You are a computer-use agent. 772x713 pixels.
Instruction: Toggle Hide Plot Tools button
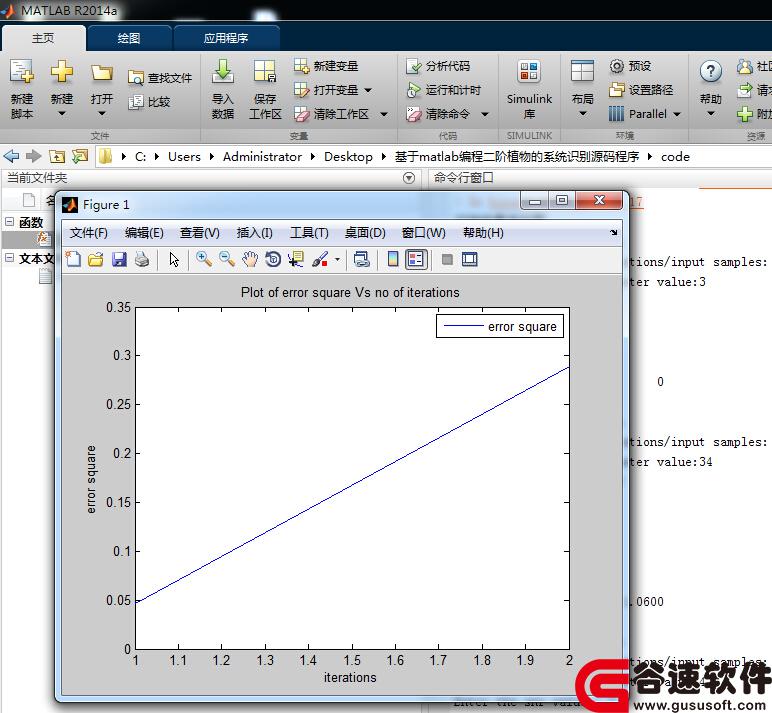(x=447, y=259)
